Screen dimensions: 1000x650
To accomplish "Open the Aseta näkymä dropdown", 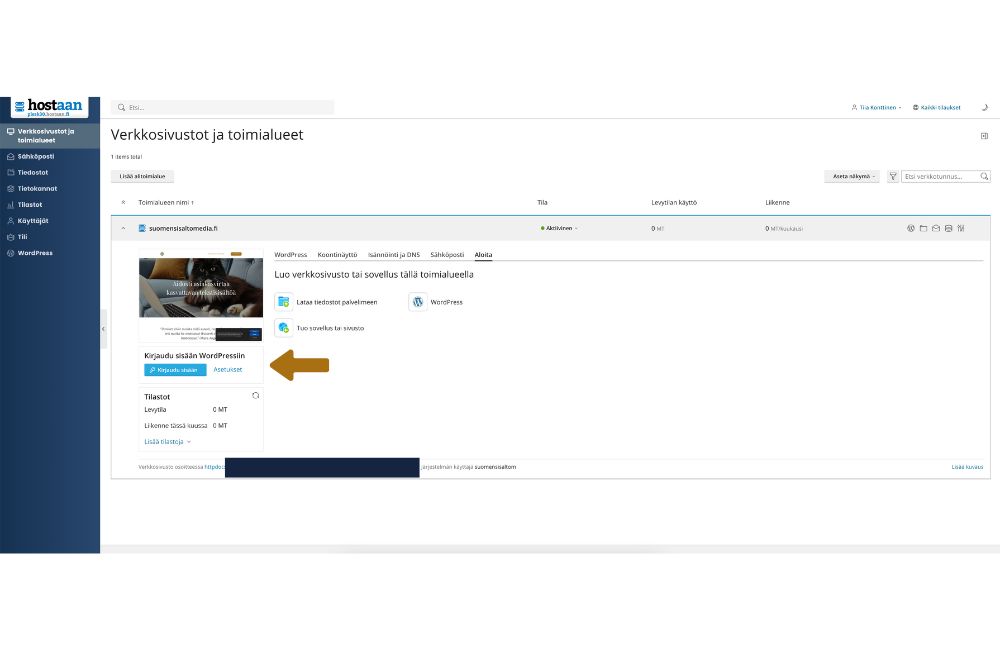I will pos(851,176).
